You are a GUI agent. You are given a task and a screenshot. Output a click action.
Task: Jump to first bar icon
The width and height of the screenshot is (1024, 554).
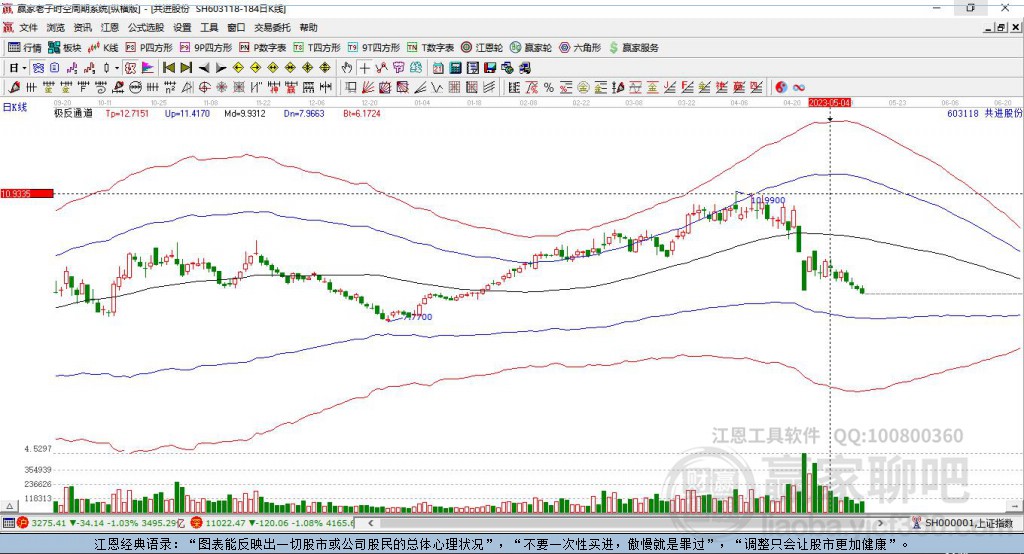(169, 68)
